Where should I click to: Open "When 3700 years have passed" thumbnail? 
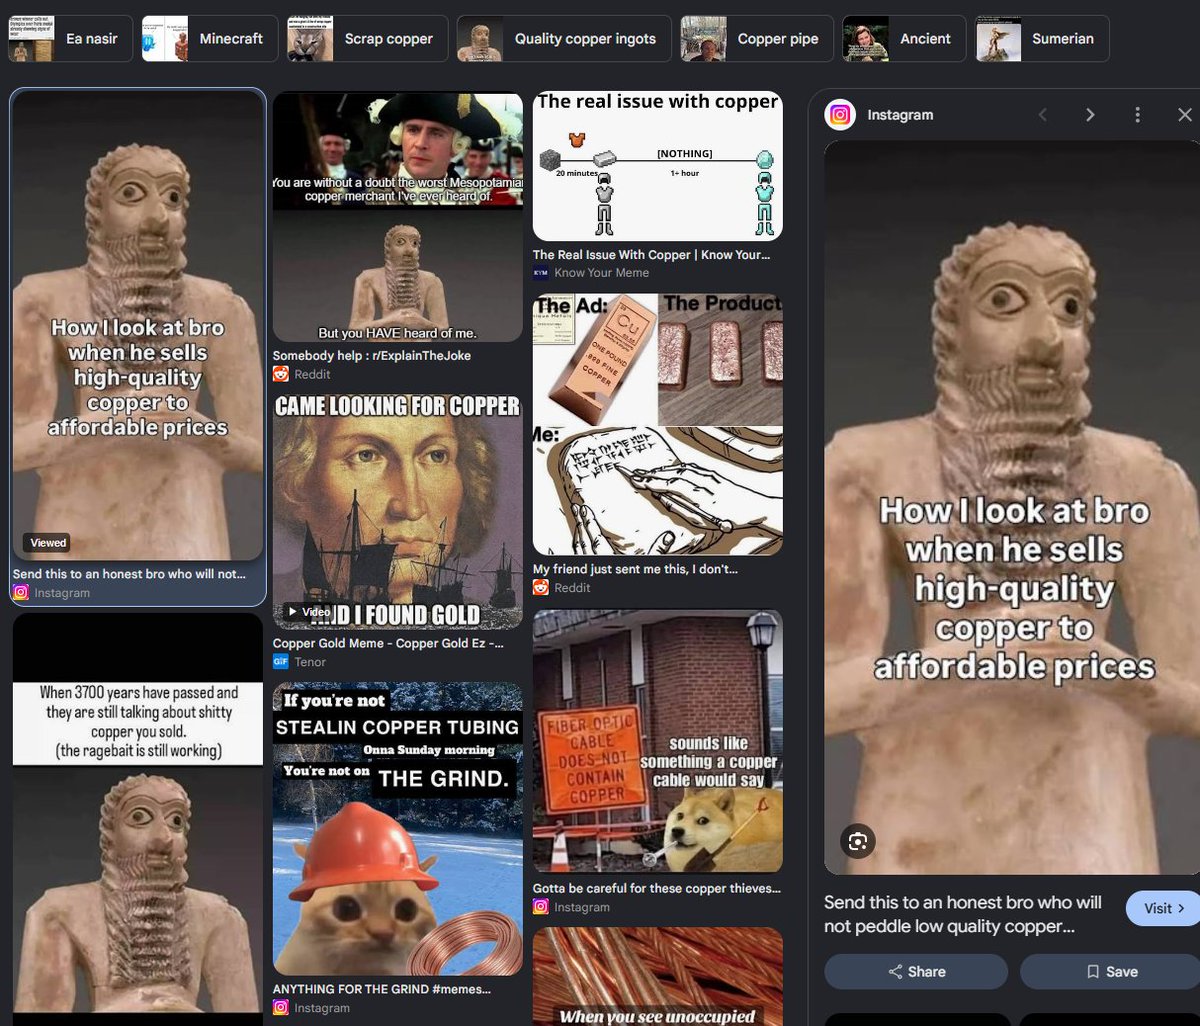point(138,820)
